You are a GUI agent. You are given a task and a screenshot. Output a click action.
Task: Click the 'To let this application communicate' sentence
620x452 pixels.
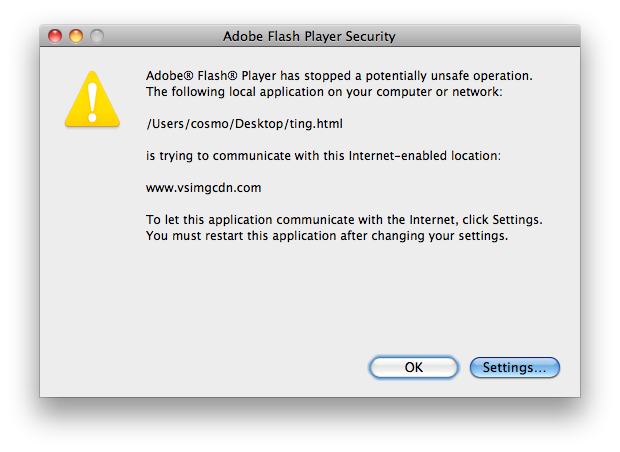344,219
